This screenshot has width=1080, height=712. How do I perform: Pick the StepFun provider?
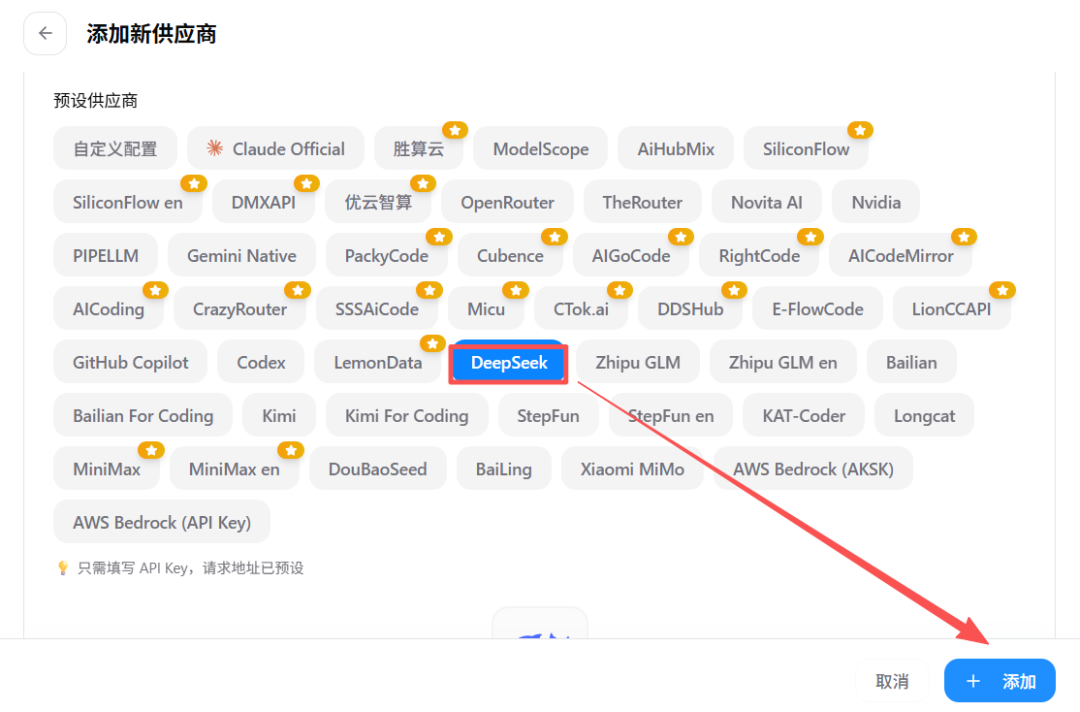(548, 416)
